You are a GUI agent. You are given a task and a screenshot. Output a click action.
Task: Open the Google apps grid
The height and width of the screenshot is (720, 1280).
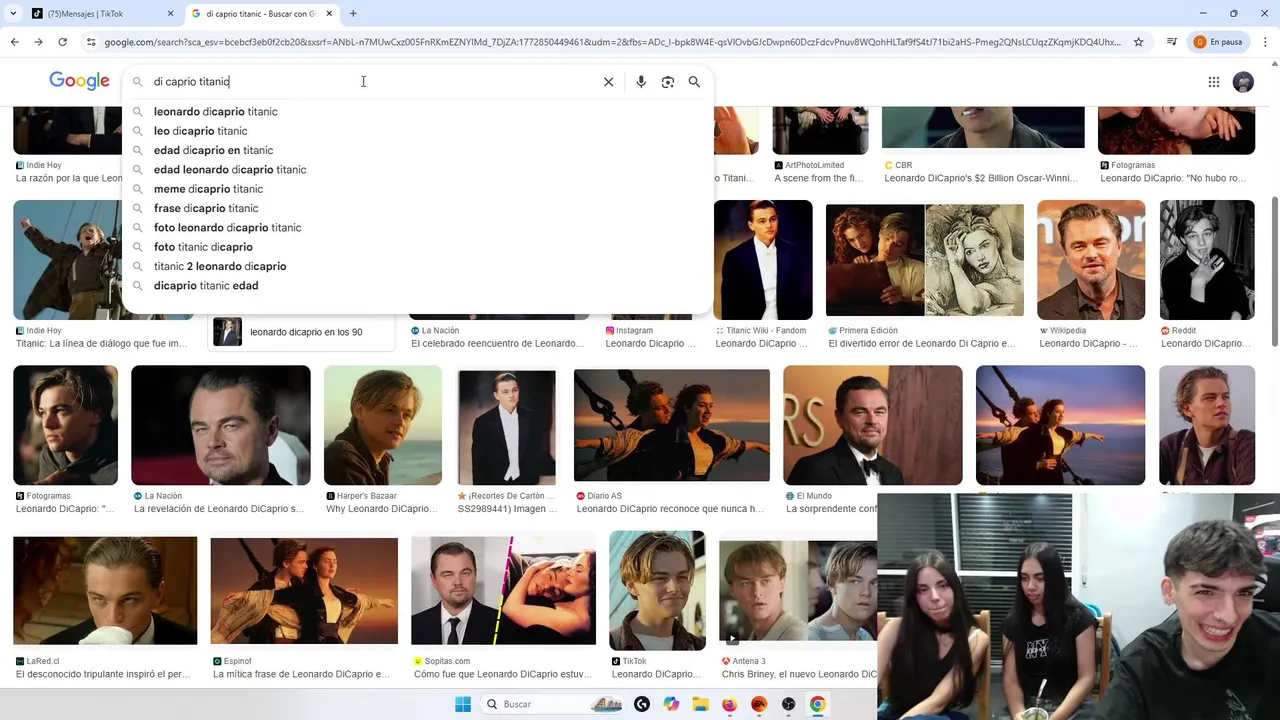pyautogui.click(x=1214, y=82)
